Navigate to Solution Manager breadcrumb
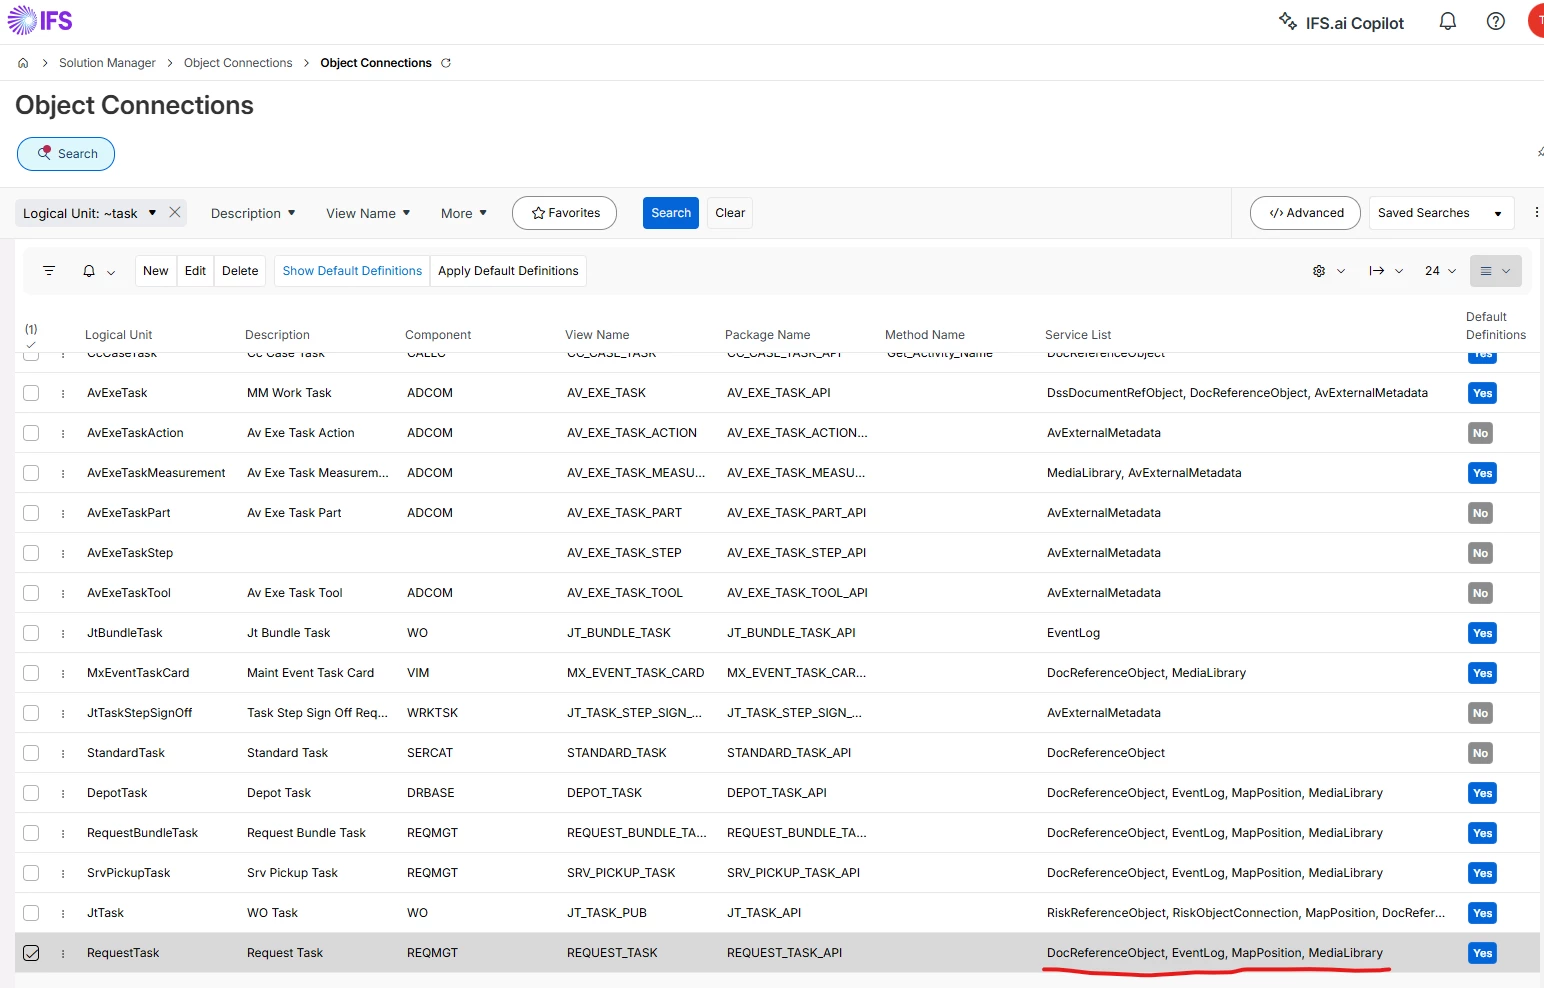Viewport: 1544px width, 988px height. (x=107, y=63)
